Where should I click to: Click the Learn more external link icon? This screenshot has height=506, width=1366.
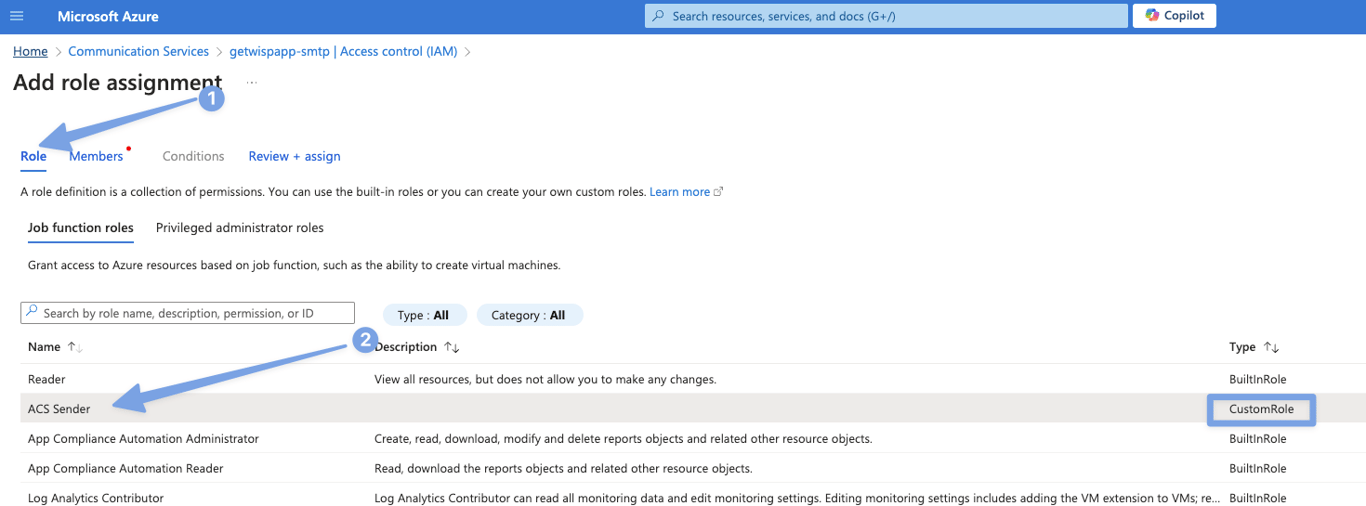[718, 192]
